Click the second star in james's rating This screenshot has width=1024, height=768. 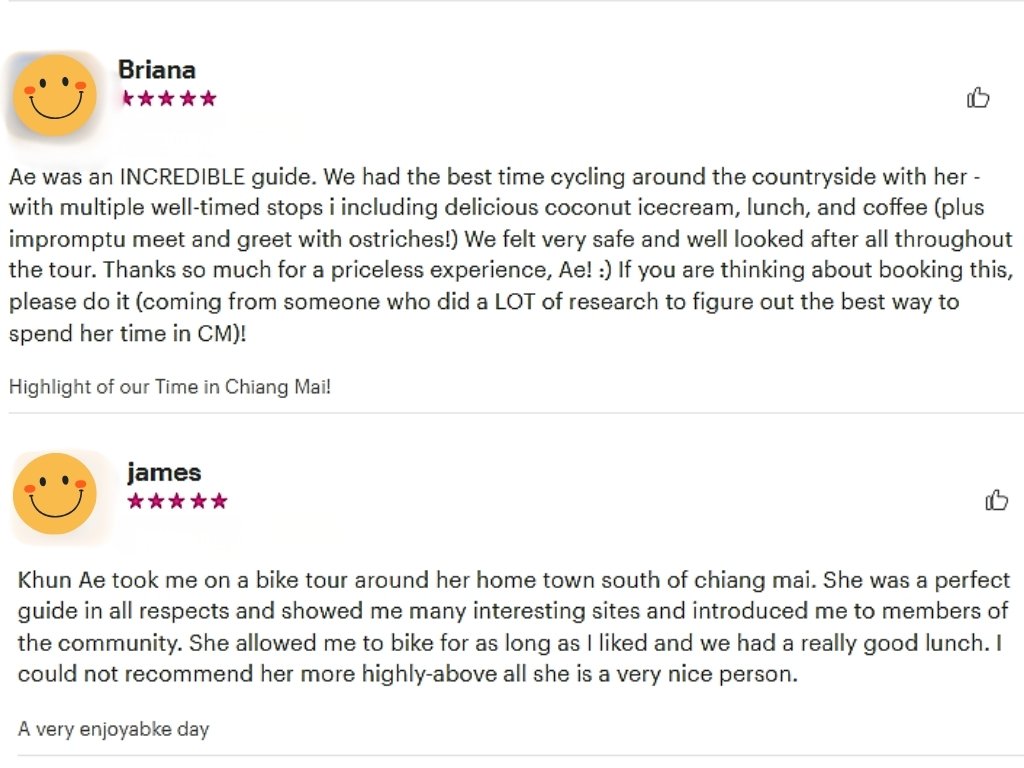[x=156, y=501]
